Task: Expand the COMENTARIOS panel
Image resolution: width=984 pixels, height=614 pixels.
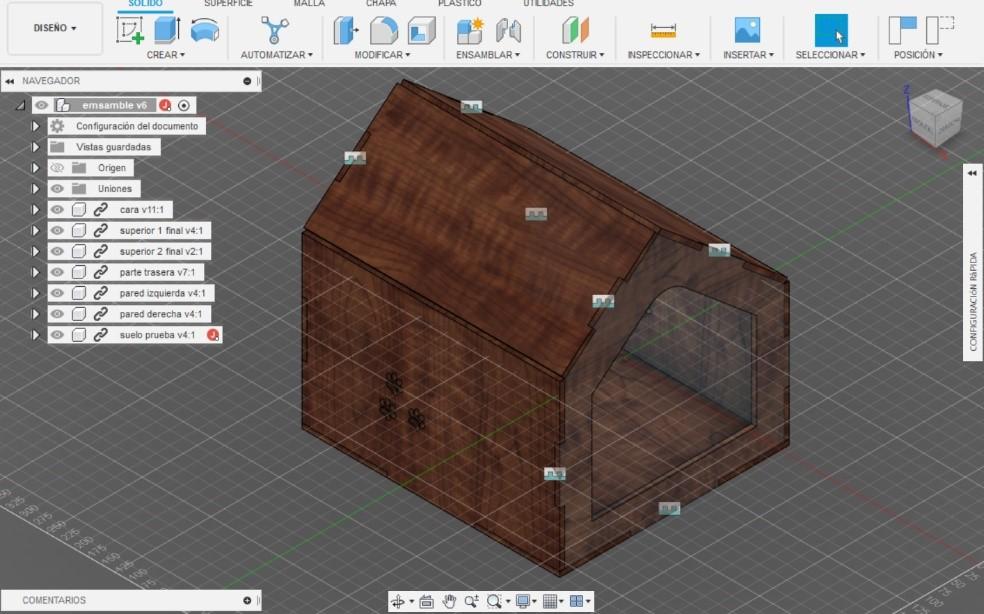Action: [247, 601]
